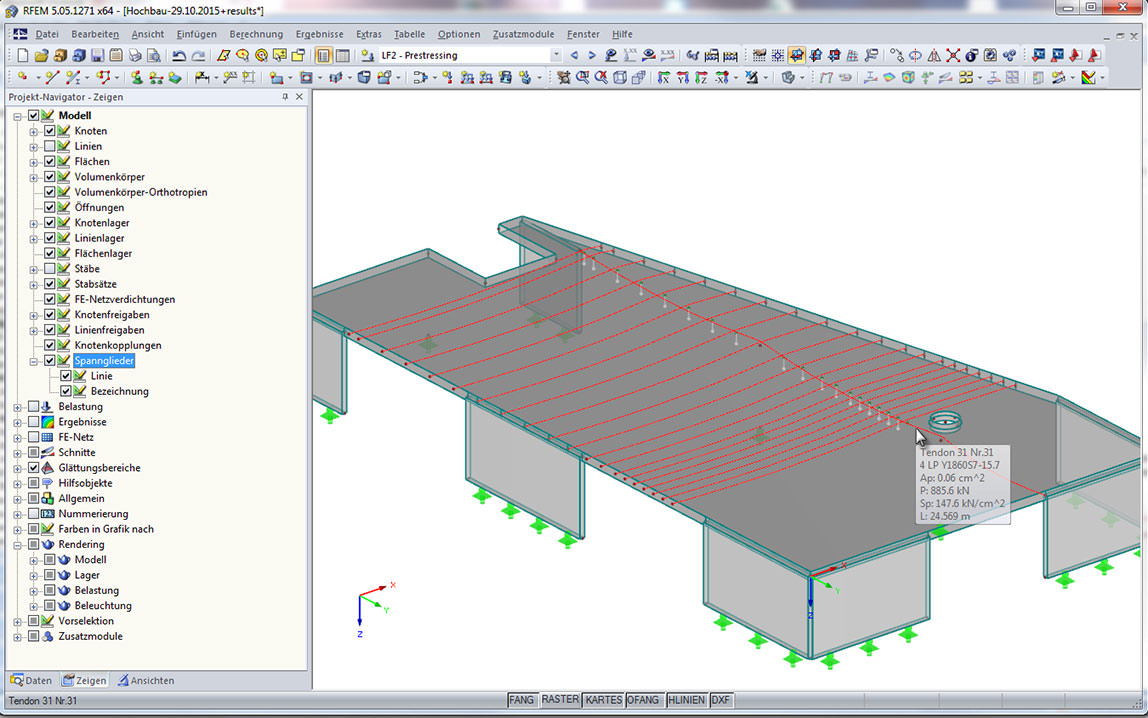Click the zoom window magnifier icon
This screenshot has height=718, width=1148.
click(x=583, y=78)
